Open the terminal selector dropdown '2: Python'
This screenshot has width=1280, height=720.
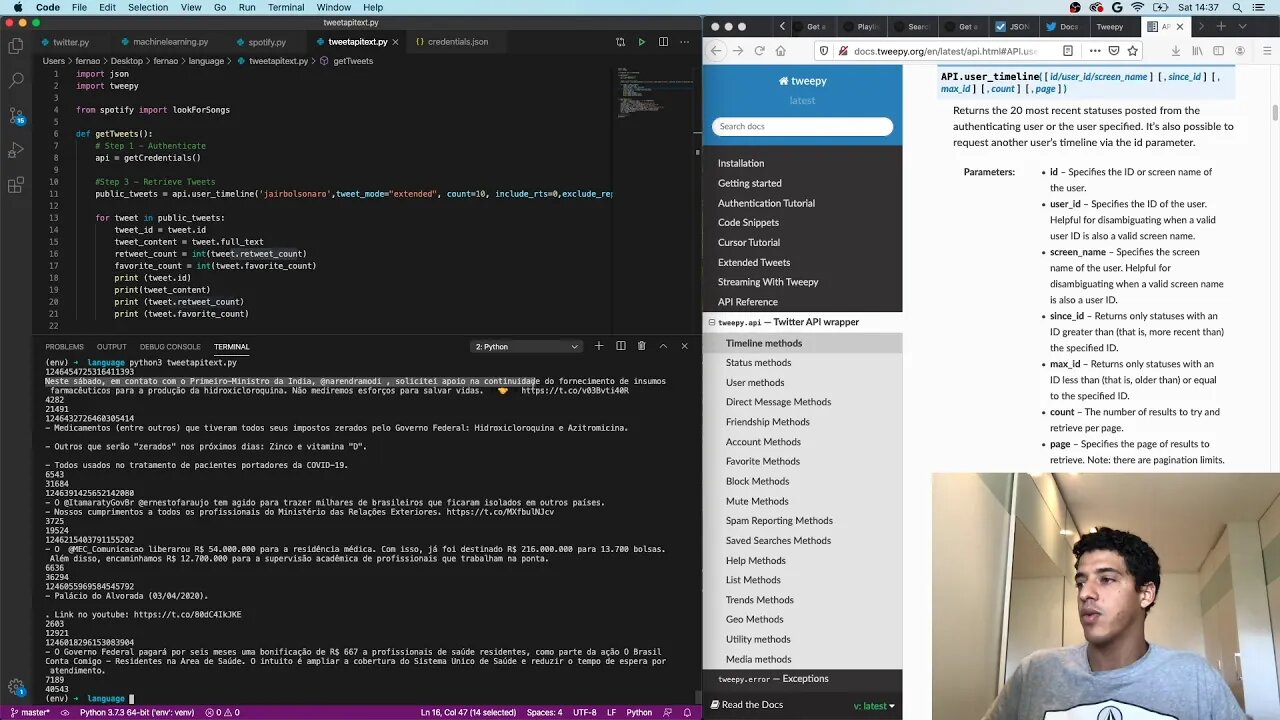(526, 346)
